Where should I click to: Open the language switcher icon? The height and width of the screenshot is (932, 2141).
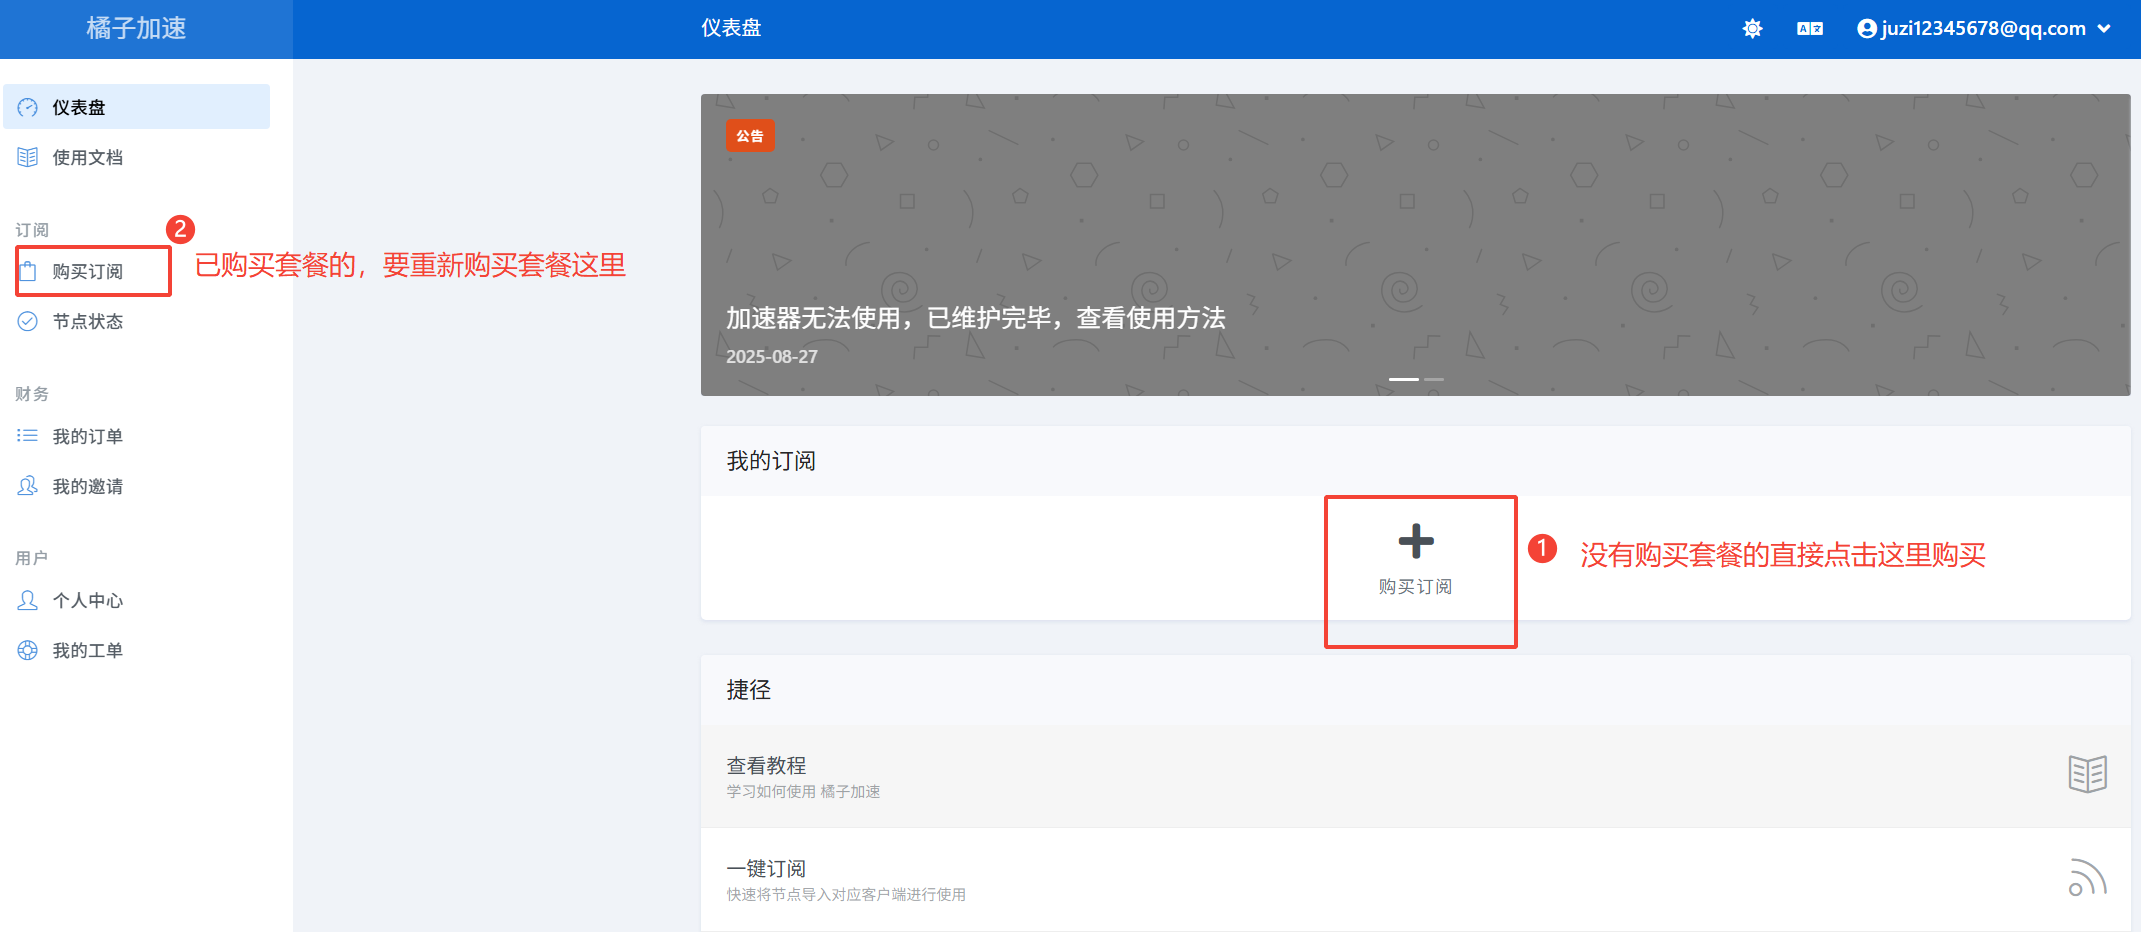pos(1809,29)
